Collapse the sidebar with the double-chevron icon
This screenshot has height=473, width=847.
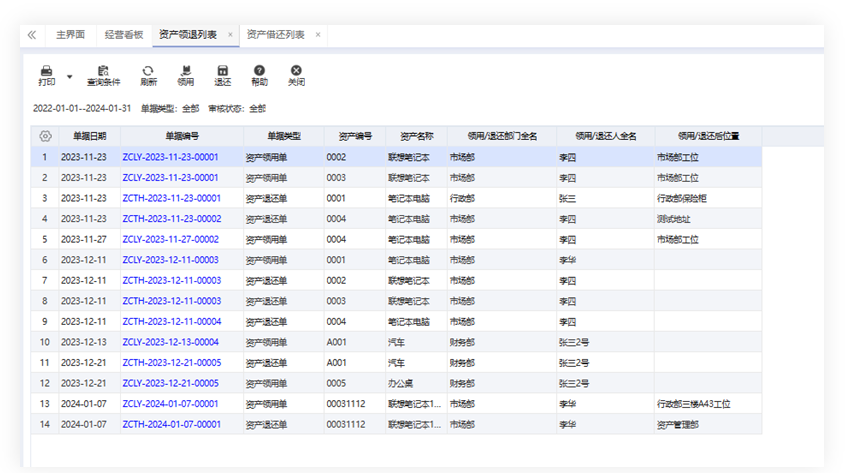31,35
